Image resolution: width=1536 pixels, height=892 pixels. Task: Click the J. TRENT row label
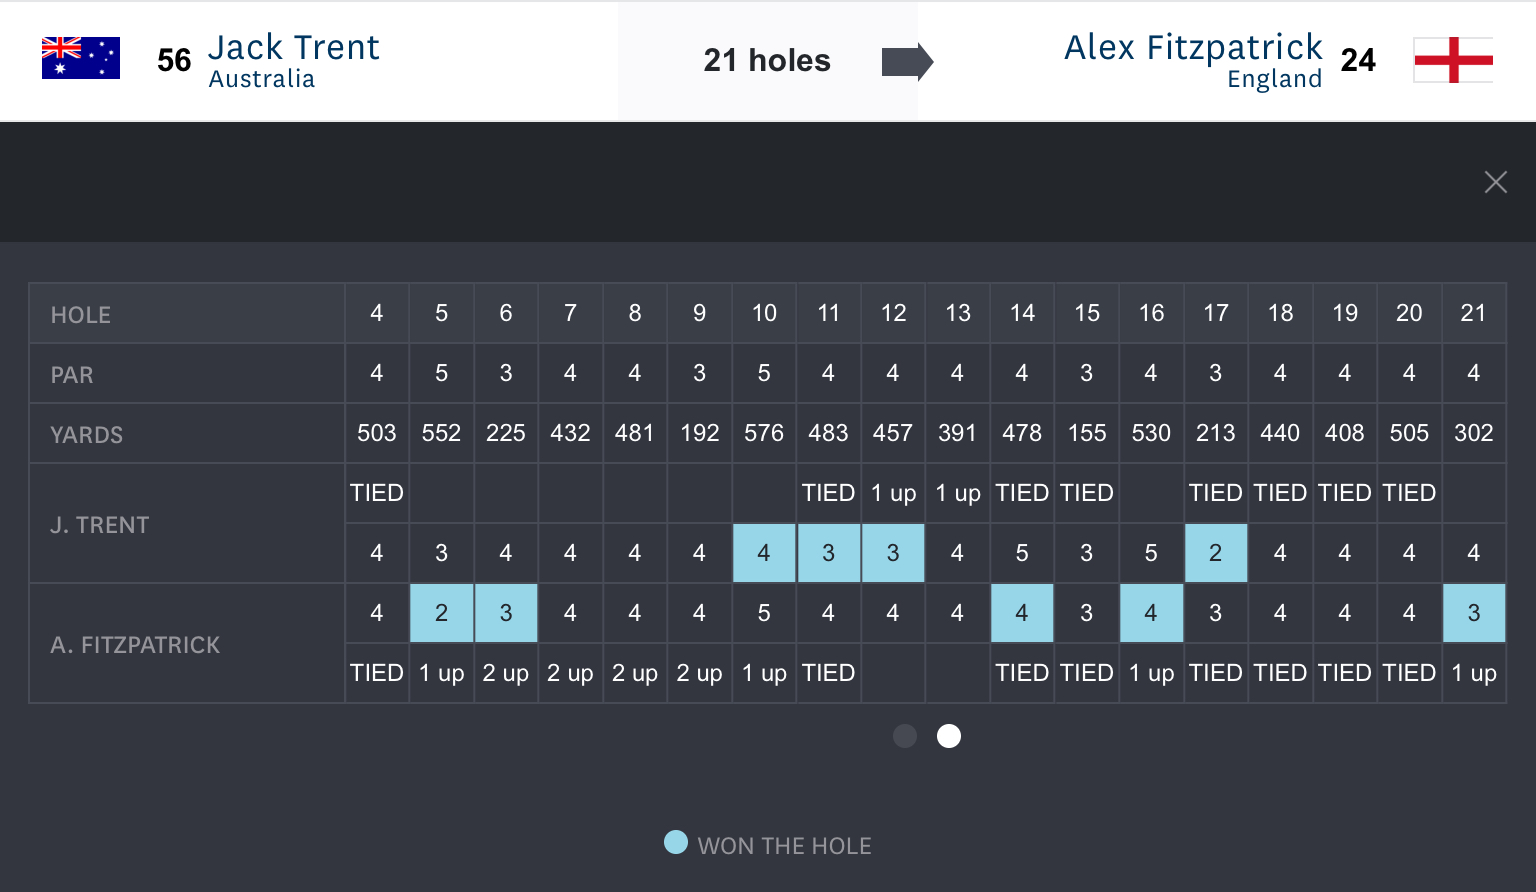tap(100, 525)
